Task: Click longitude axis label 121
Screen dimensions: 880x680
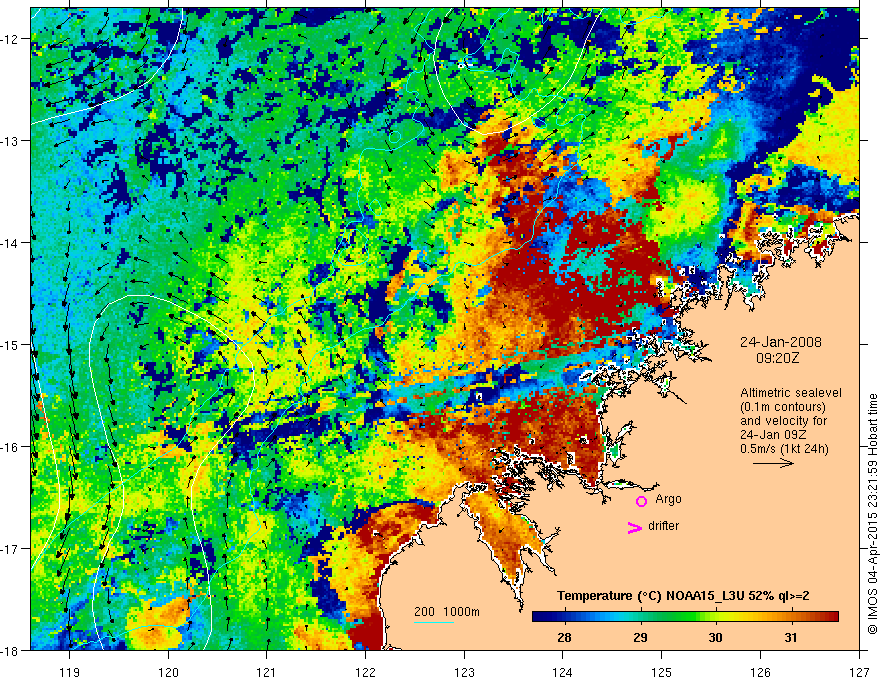Action: [x=267, y=672]
